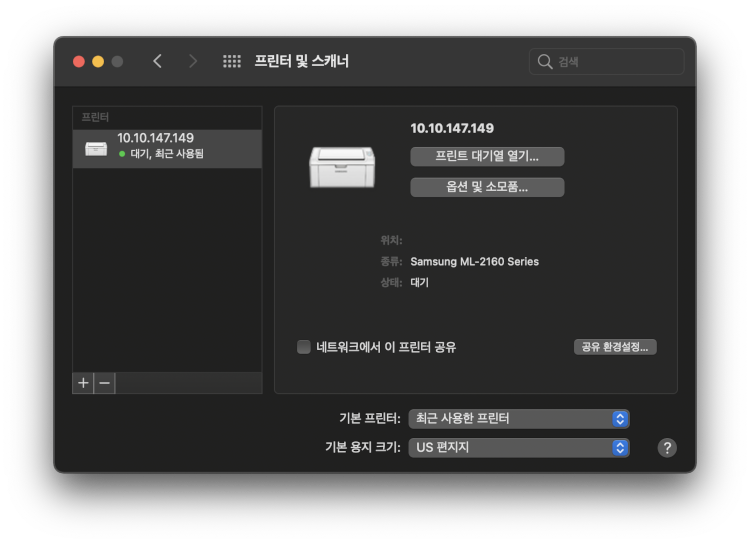Open 옵션 및 소모품 button

487,187
